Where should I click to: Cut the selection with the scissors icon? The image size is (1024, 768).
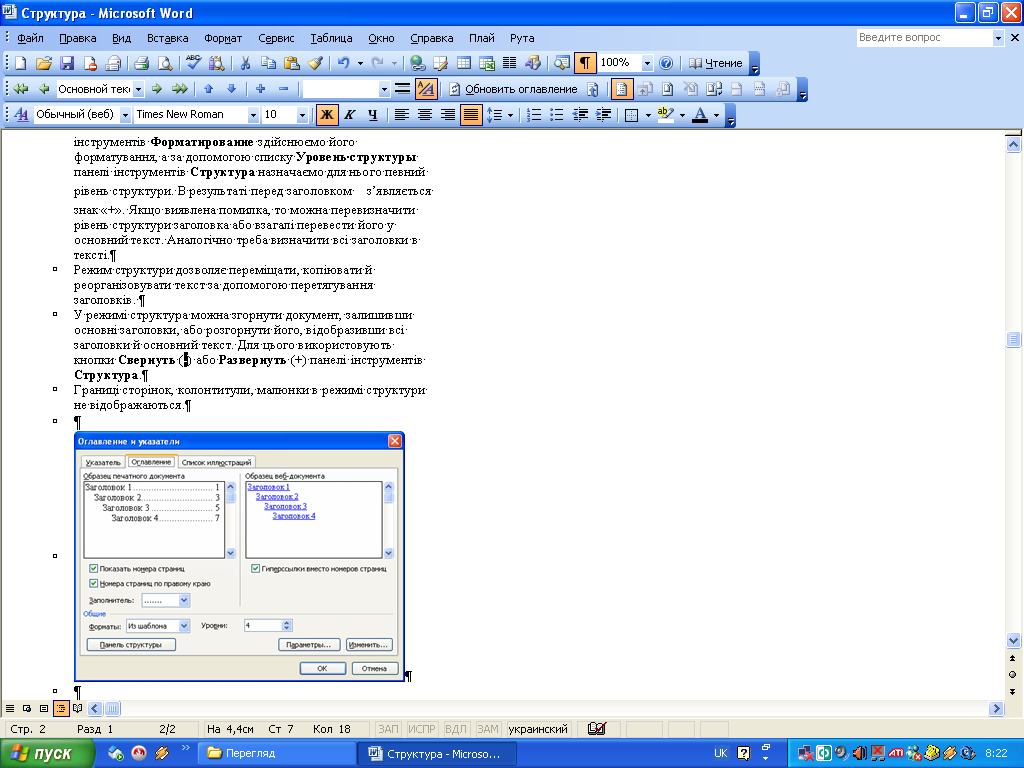pyautogui.click(x=245, y=63)
